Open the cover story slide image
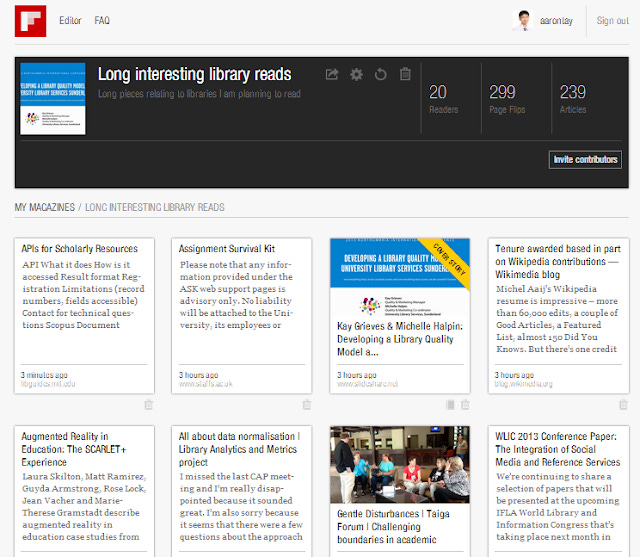Viewport: 640px width, 557px height. point(400,277)
